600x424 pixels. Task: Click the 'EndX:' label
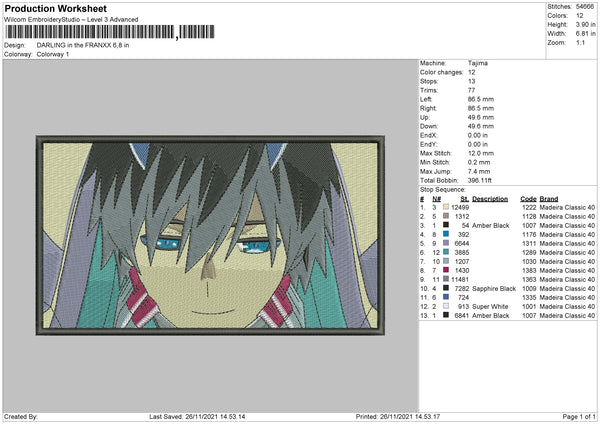pos(429,135)
